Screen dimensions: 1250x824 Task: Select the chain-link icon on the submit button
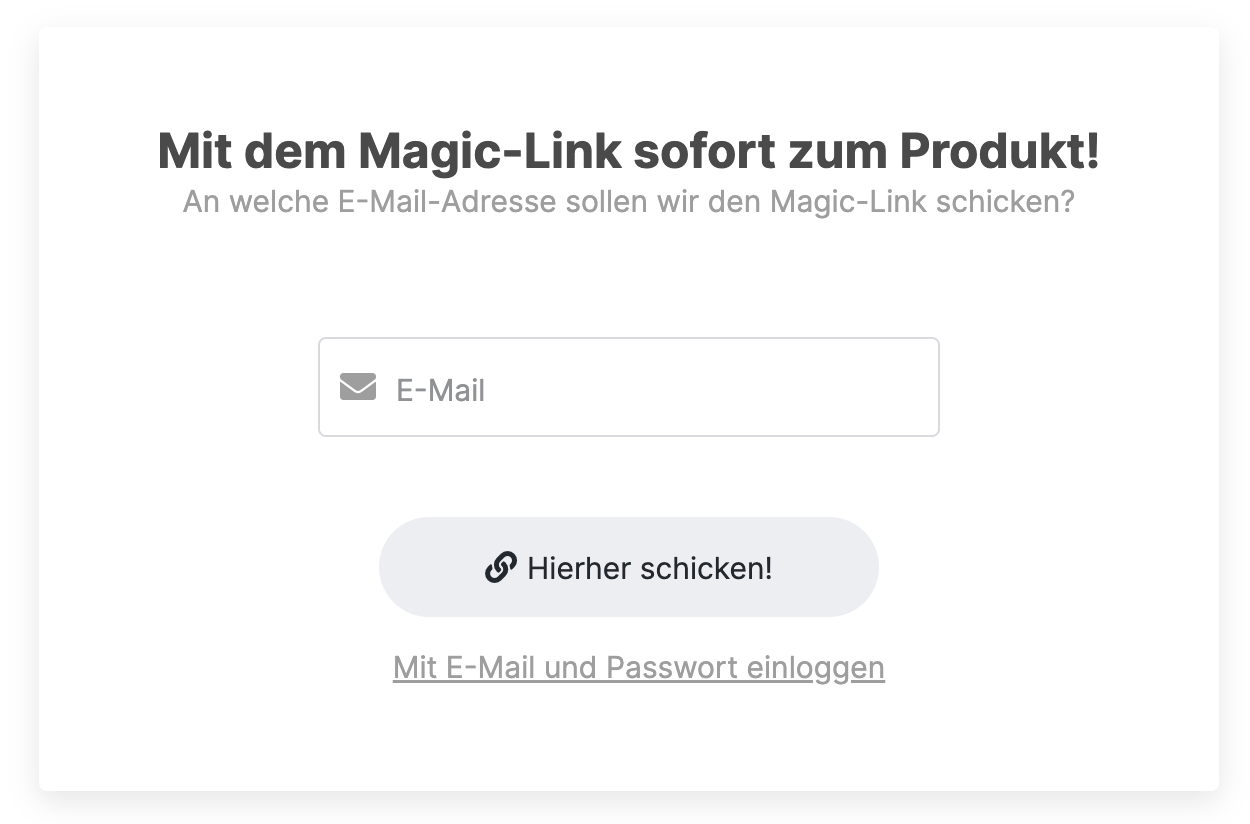pos(499,566)
